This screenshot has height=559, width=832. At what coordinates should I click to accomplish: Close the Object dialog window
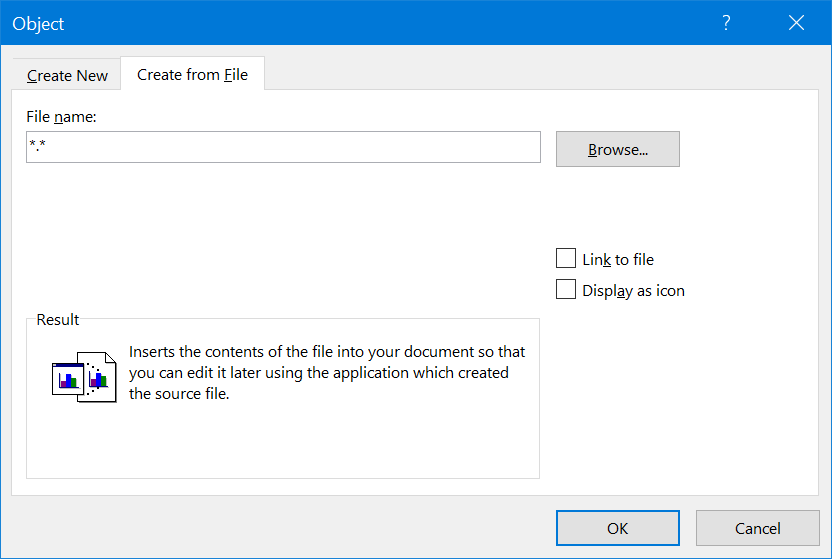(x=796, y=23)
